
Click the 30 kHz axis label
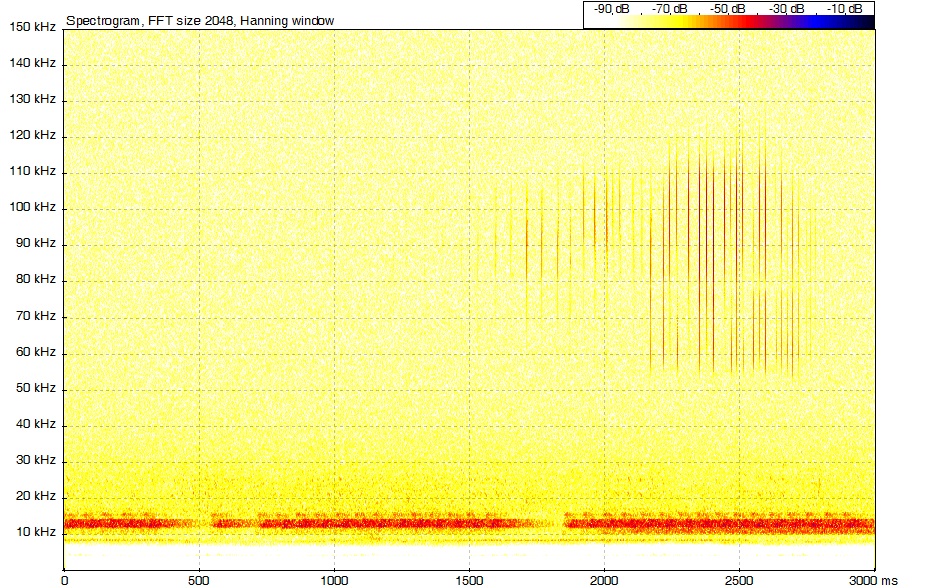35,459
